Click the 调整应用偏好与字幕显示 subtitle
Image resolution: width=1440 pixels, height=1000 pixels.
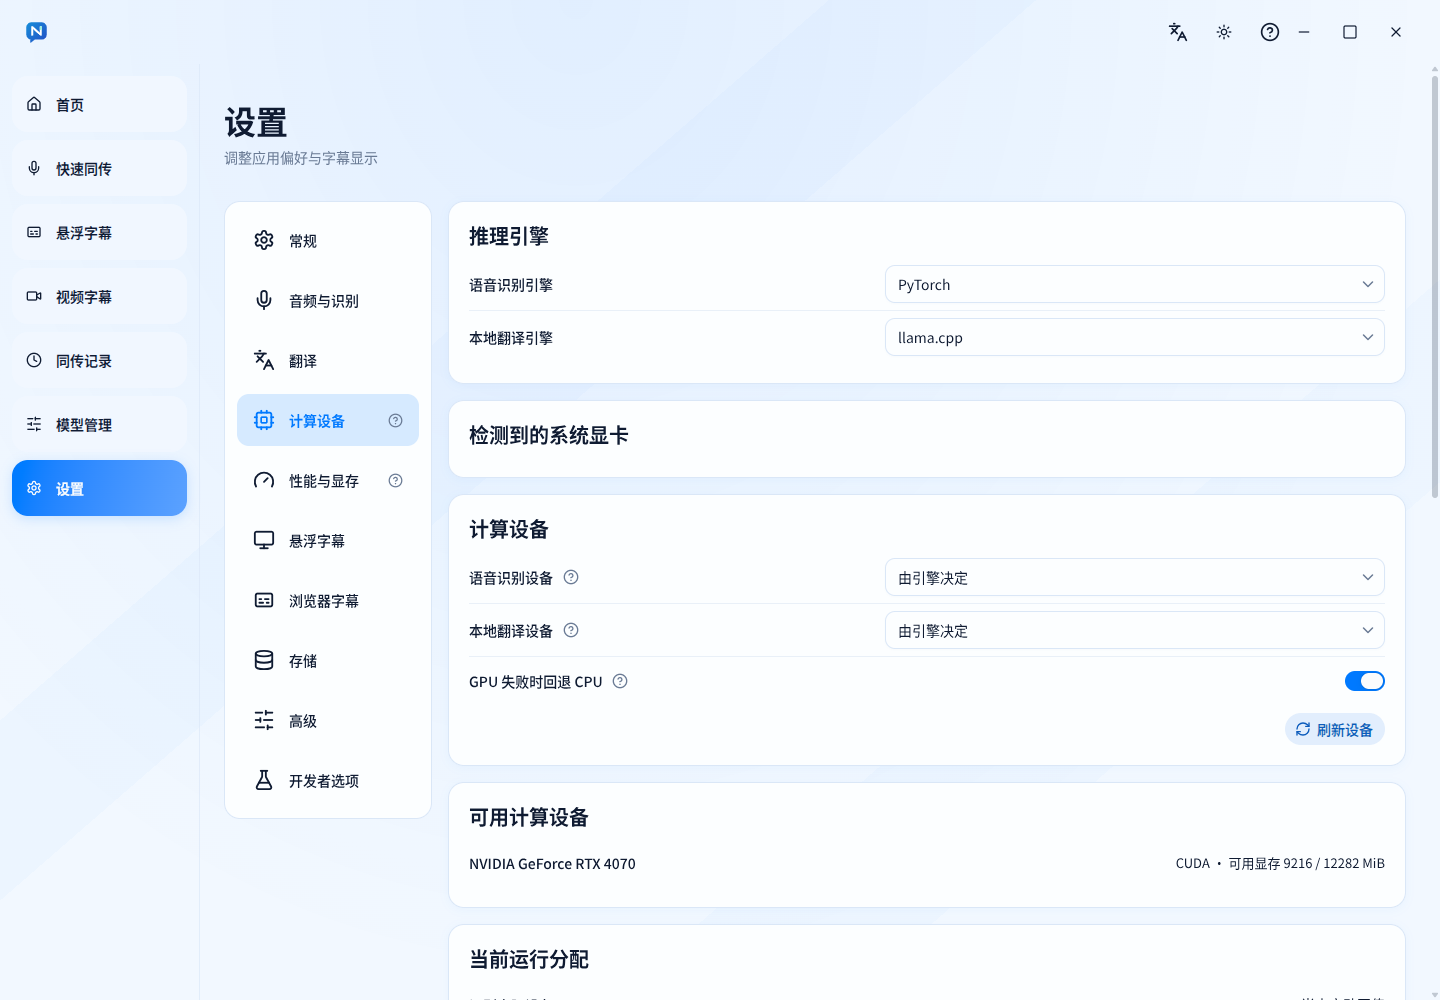coord(301,158)
